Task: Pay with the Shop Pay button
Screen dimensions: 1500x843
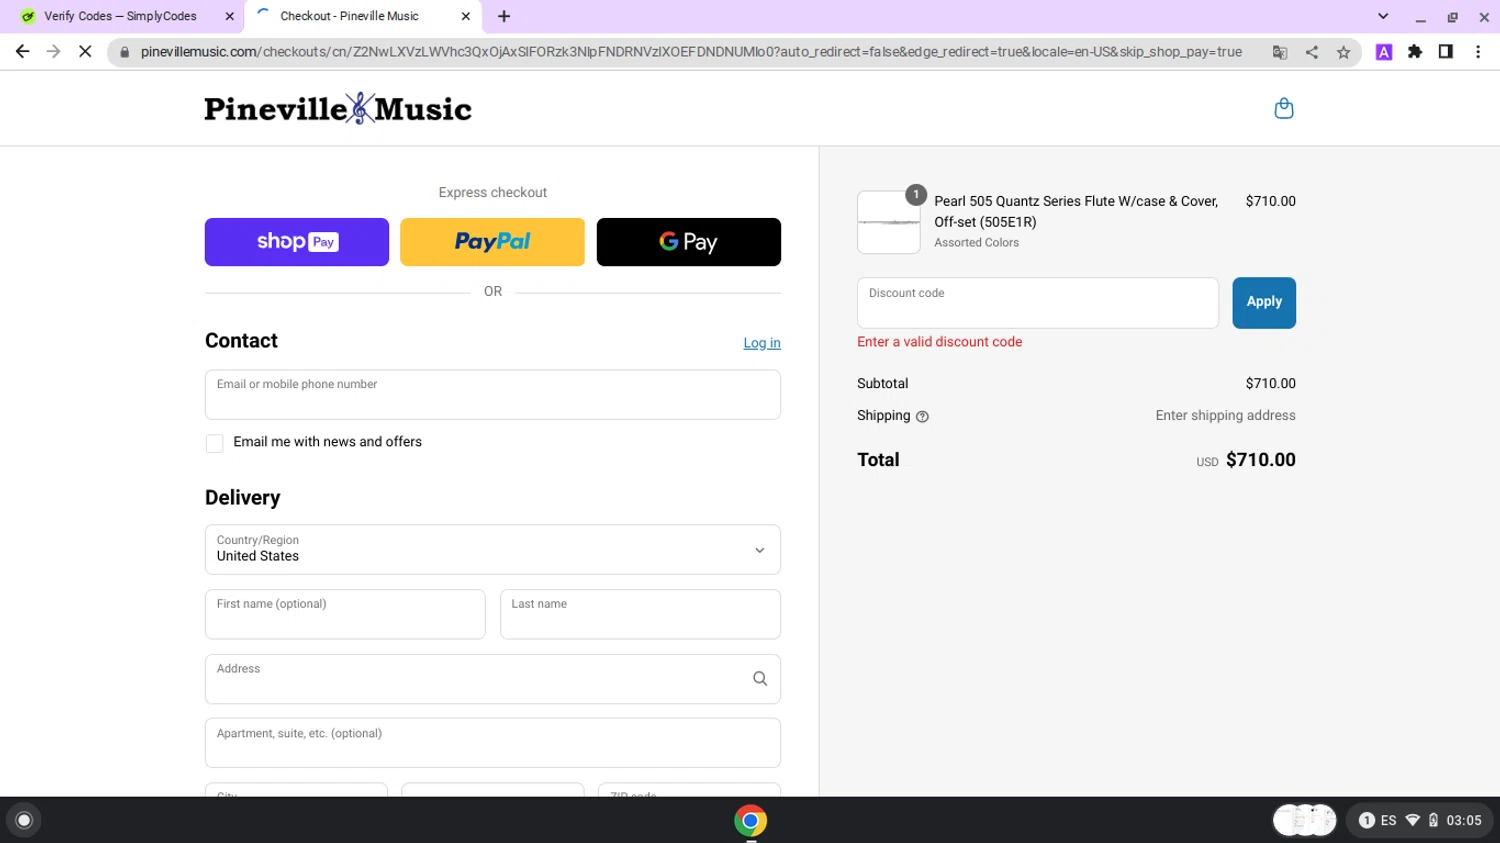Action: [297, 242]
